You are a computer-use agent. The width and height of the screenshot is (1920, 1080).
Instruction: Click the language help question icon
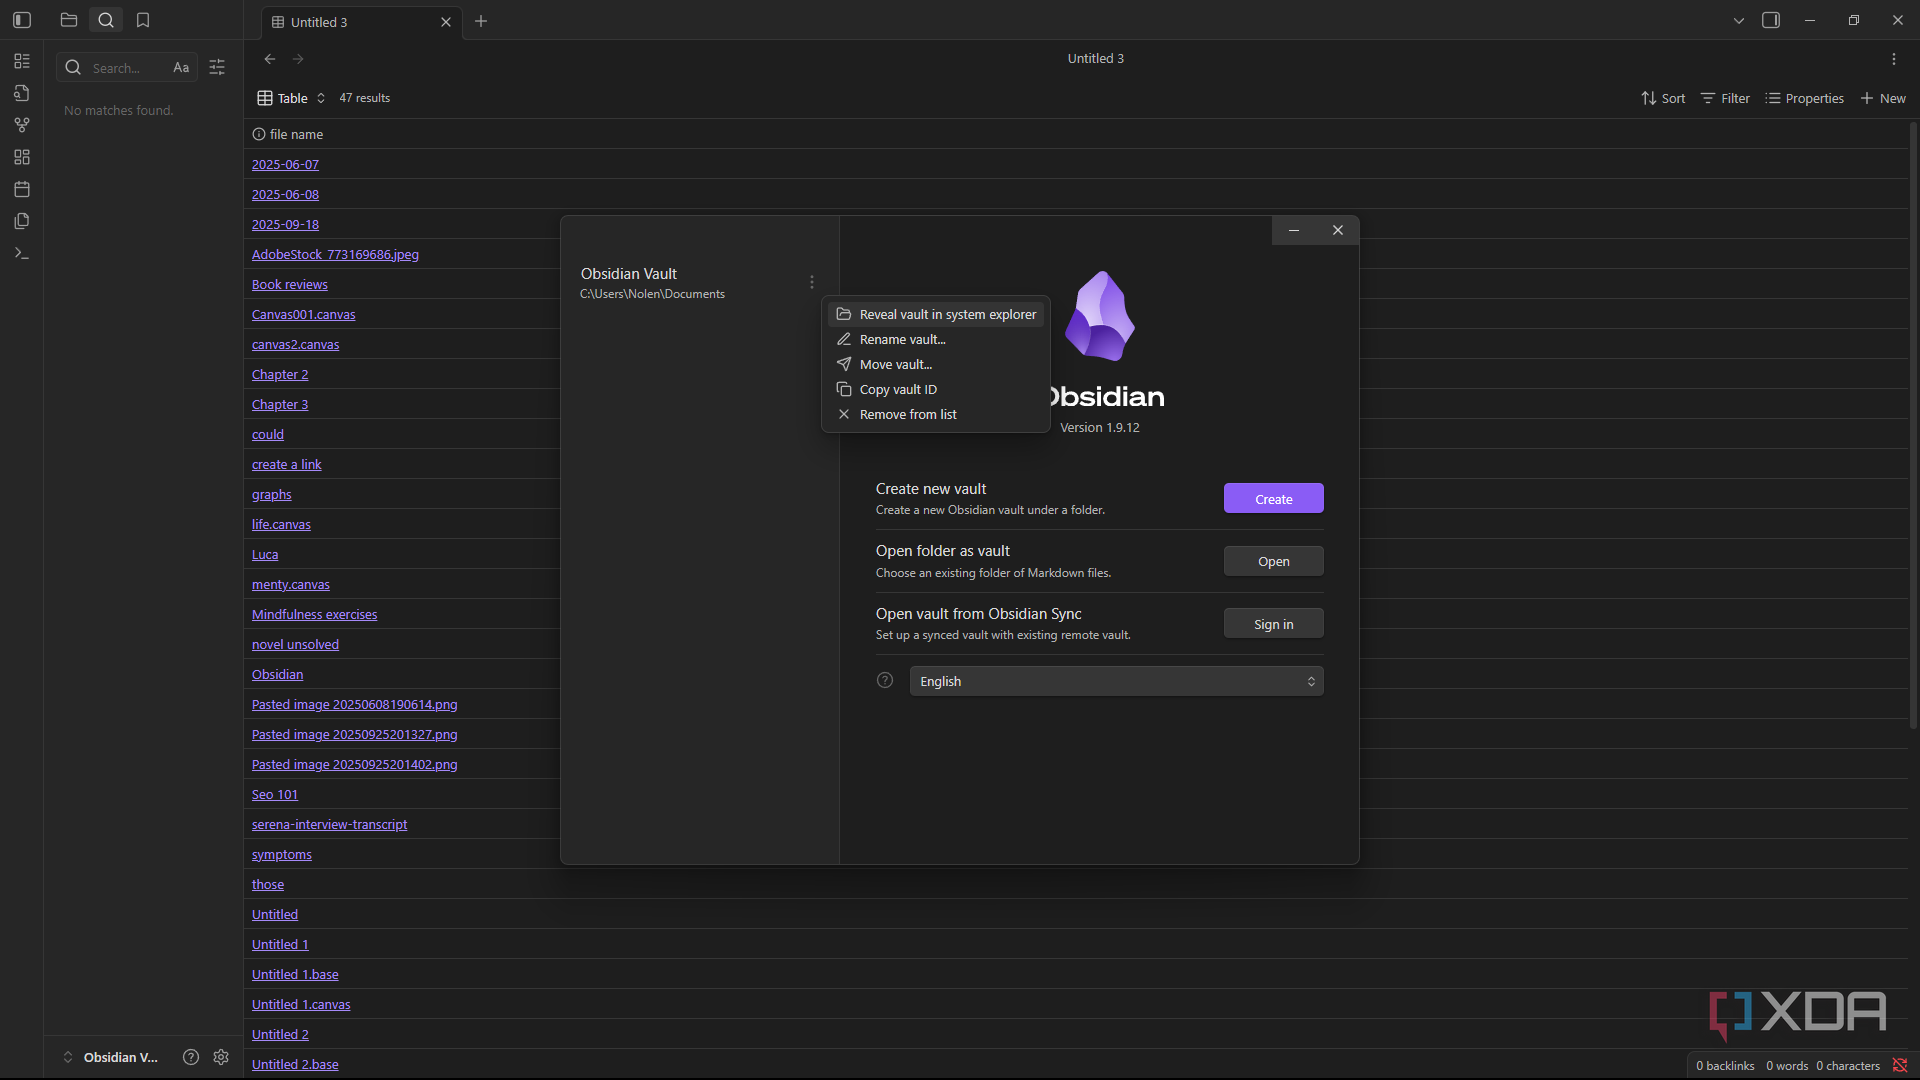(885, 680)
